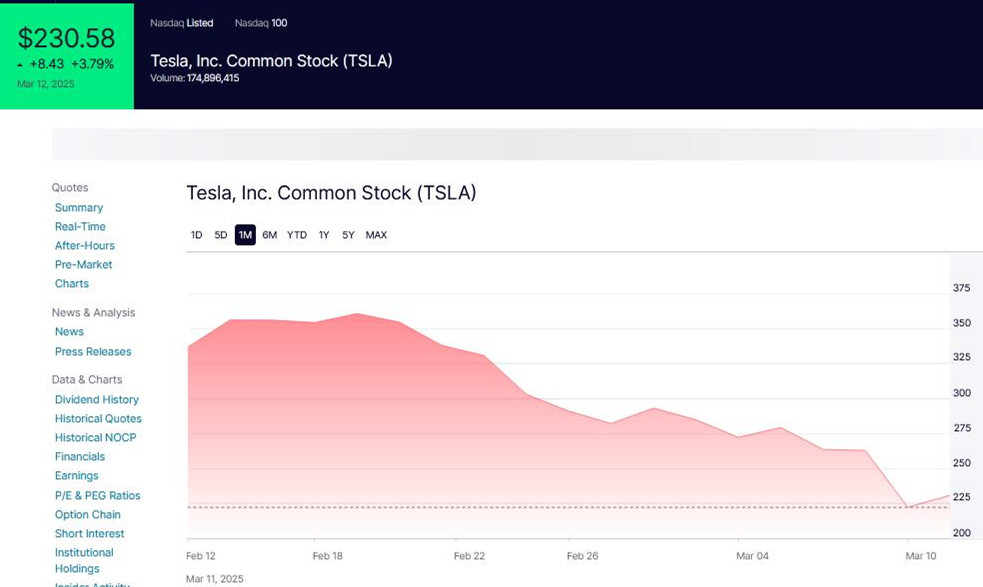Show MAX price history
Viewport: 983px width, 587px height.
click(x=376, y=235)
